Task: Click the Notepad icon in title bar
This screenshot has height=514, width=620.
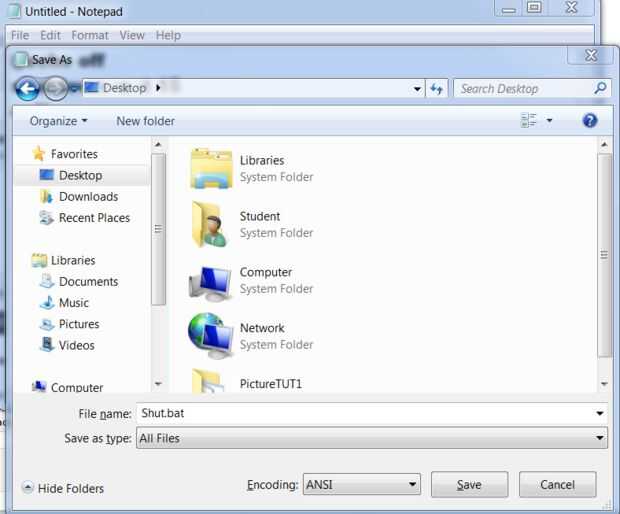Action: pyautogui.click(x=14, y=11)
